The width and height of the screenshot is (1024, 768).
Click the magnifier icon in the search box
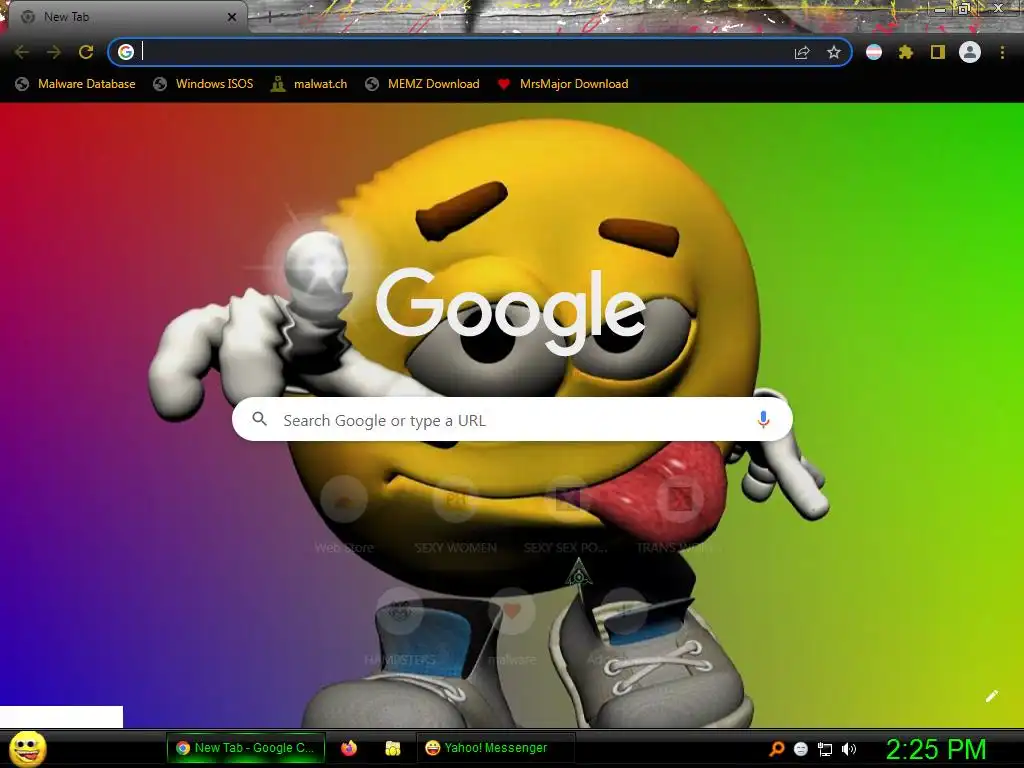pyautogui.click(x=259, y=419)
